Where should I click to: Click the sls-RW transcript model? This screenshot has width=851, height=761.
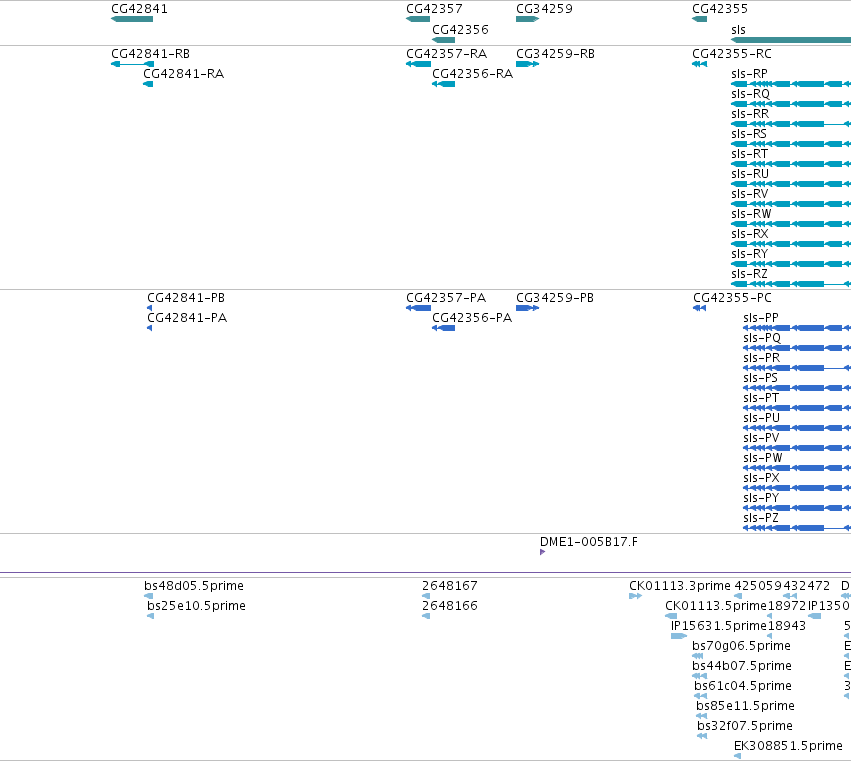pos(791,224)
